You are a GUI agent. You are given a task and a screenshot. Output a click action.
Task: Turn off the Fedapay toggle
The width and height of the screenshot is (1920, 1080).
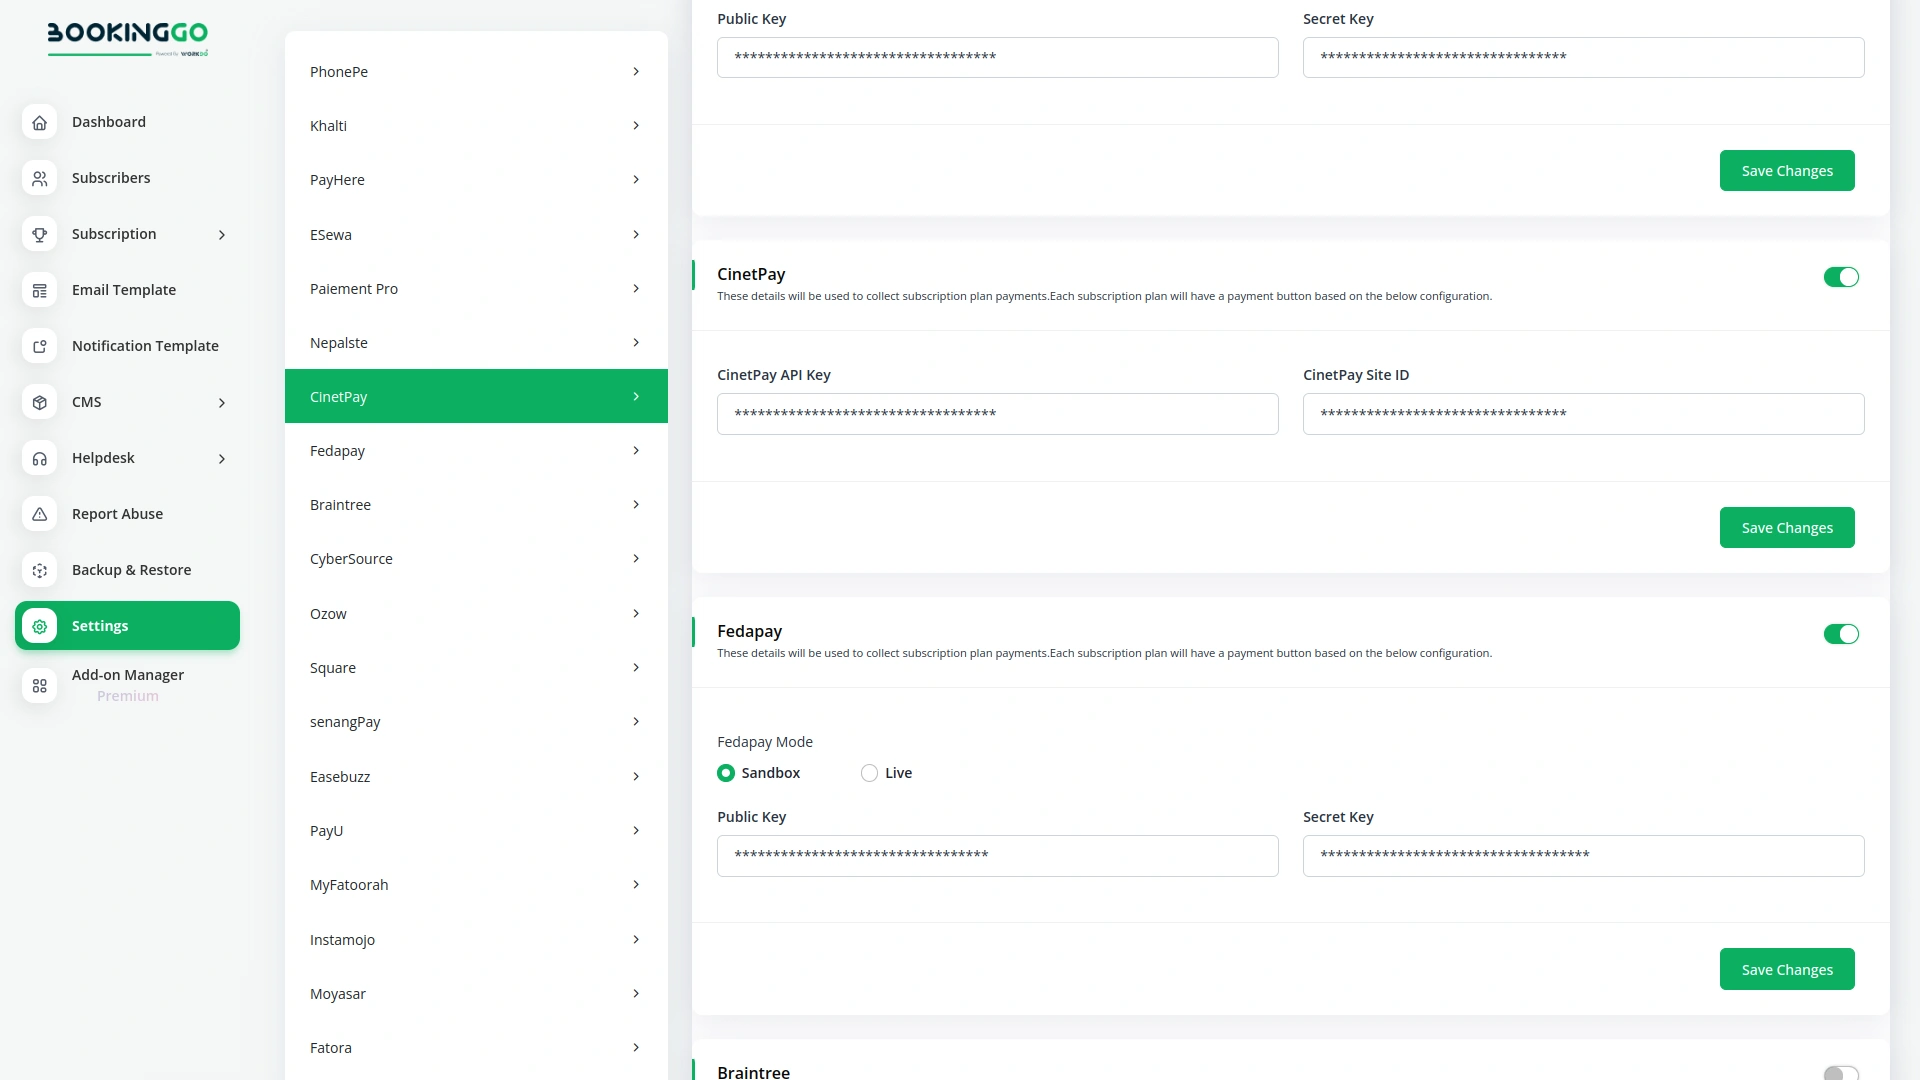[1841, 634]
